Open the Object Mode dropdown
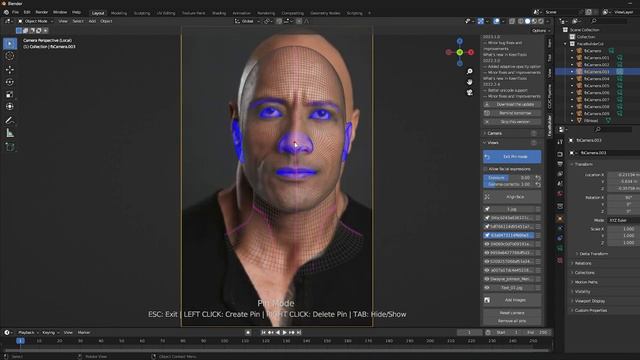Image resolution: width=640 pixels, height=360 pixels. [36, 21]
